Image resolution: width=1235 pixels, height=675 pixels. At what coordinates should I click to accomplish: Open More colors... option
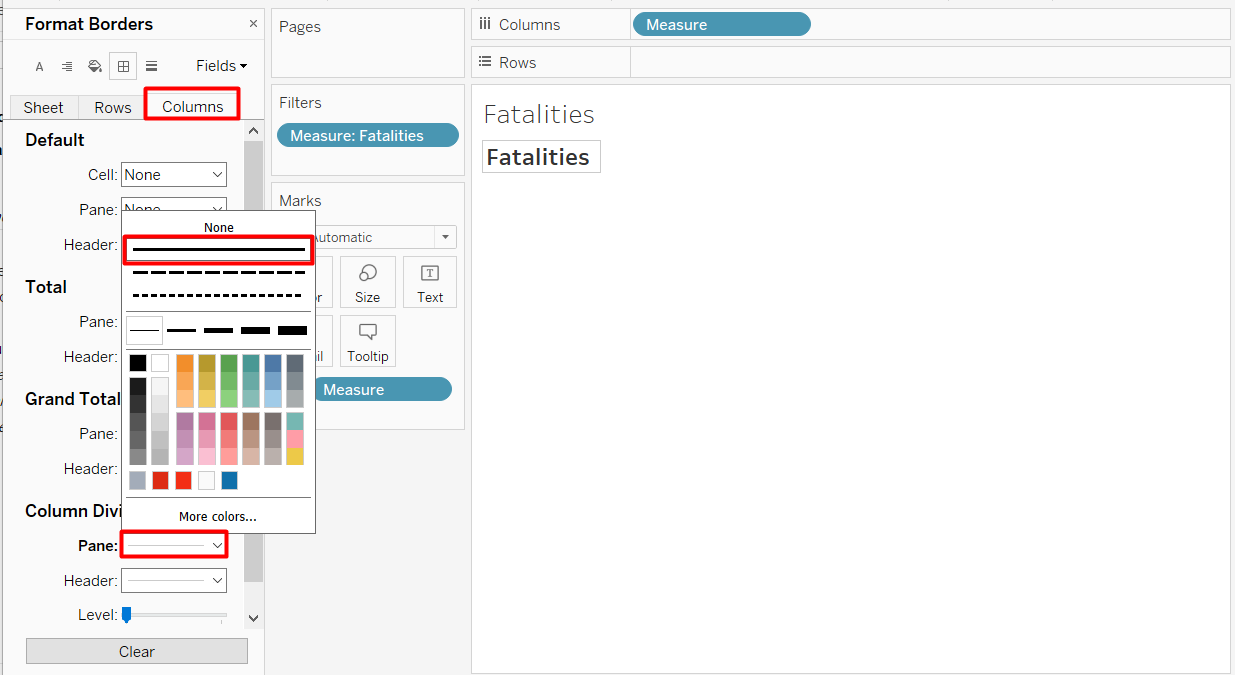tap(217, 517)
